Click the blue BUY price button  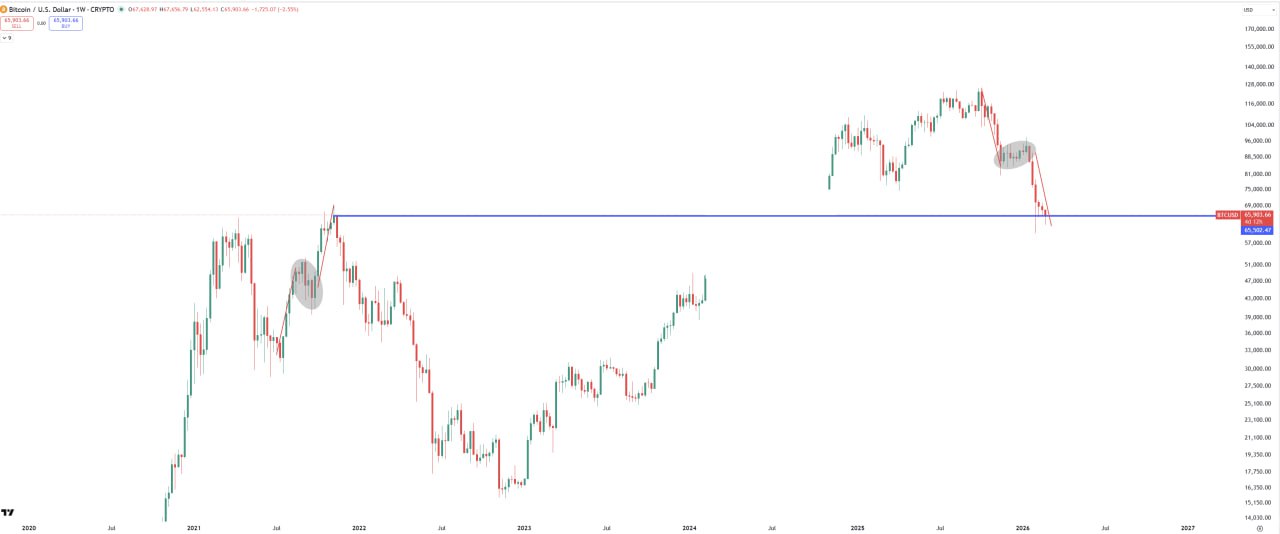point(66,22)
